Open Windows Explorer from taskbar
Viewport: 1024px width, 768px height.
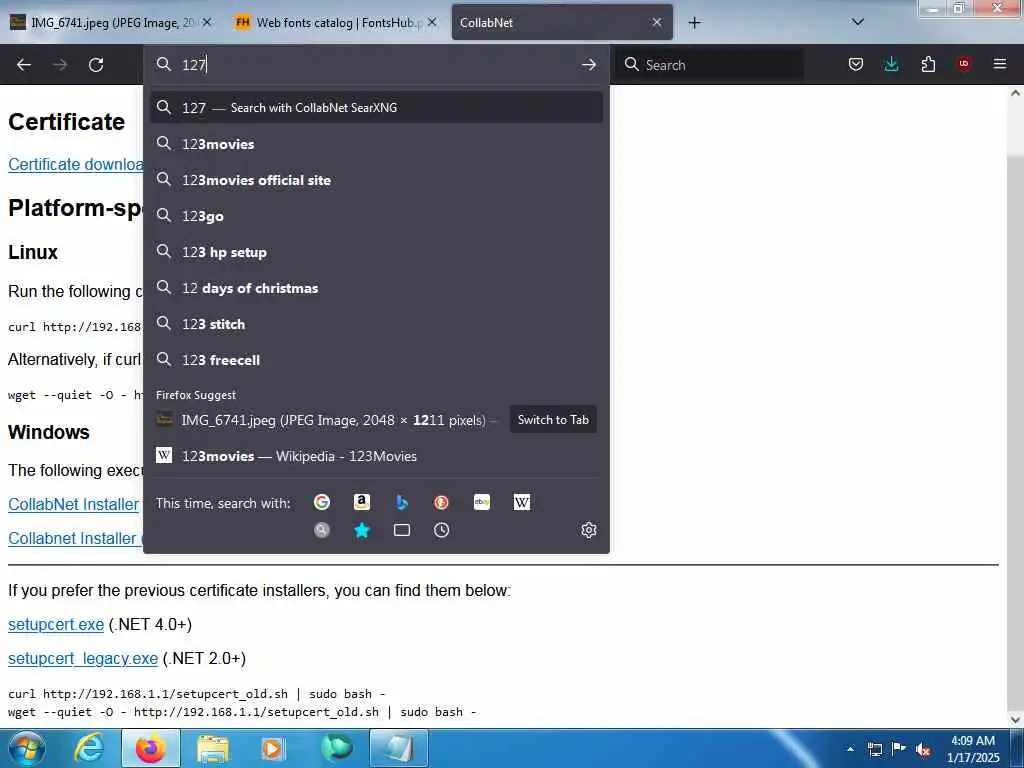tap(213, 748)
